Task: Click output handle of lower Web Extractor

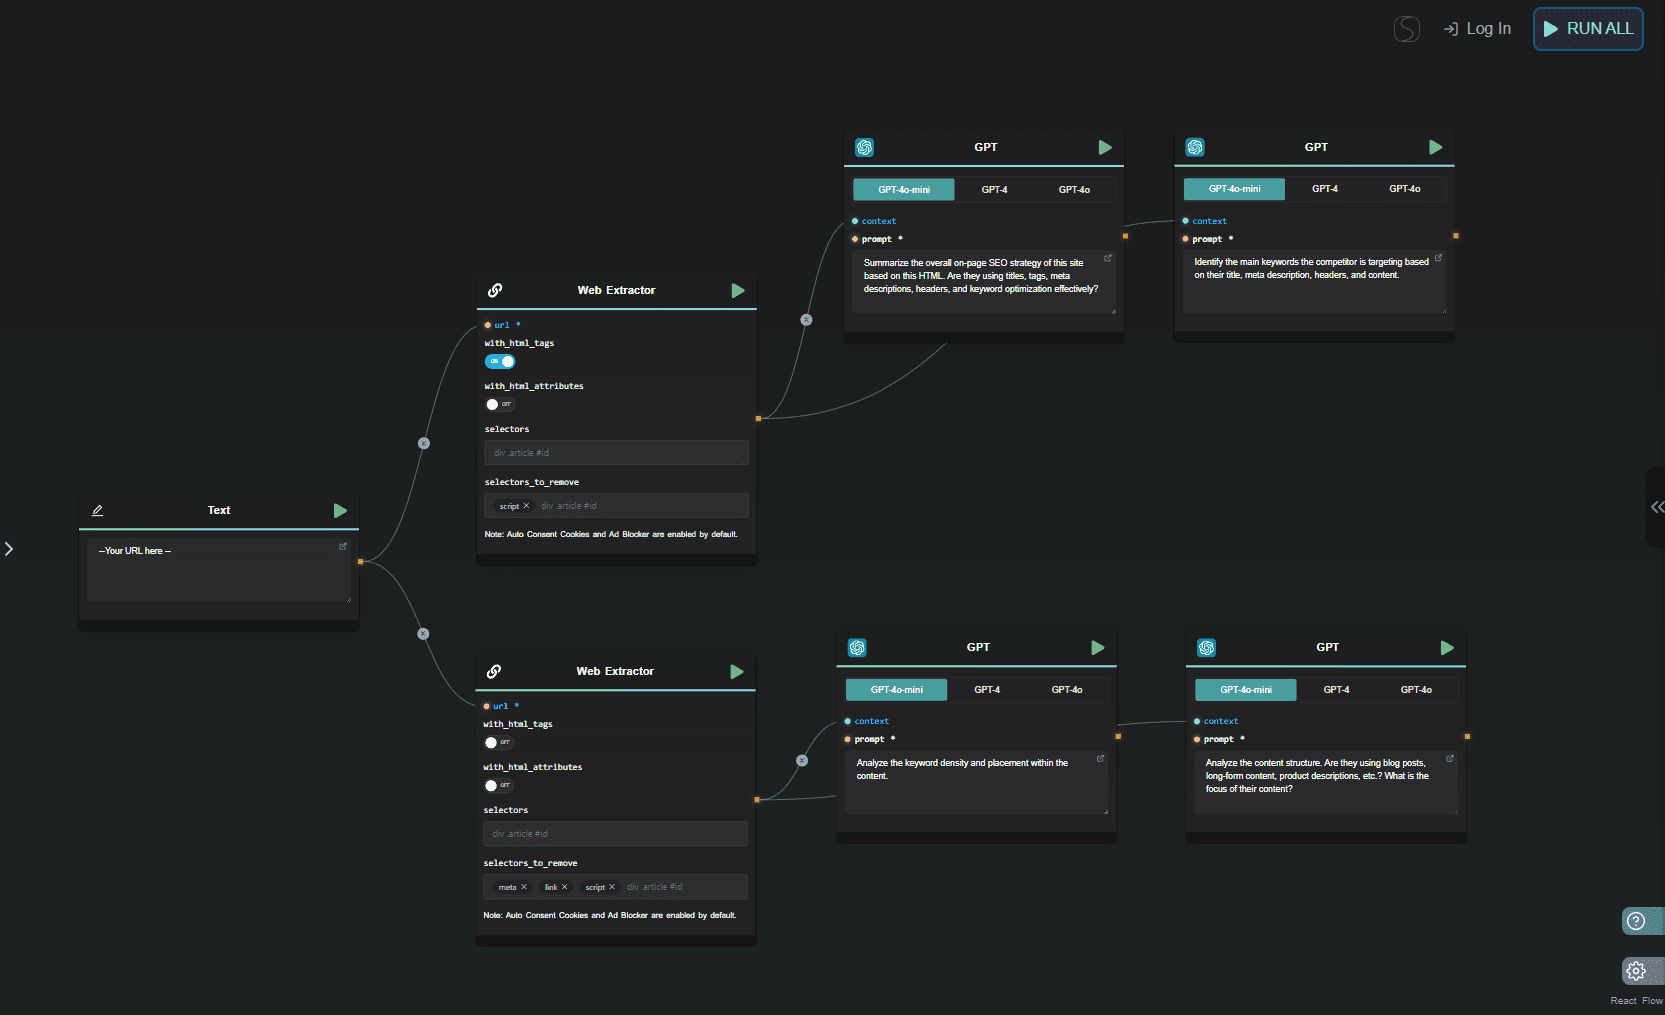Action: click(757, 800)
